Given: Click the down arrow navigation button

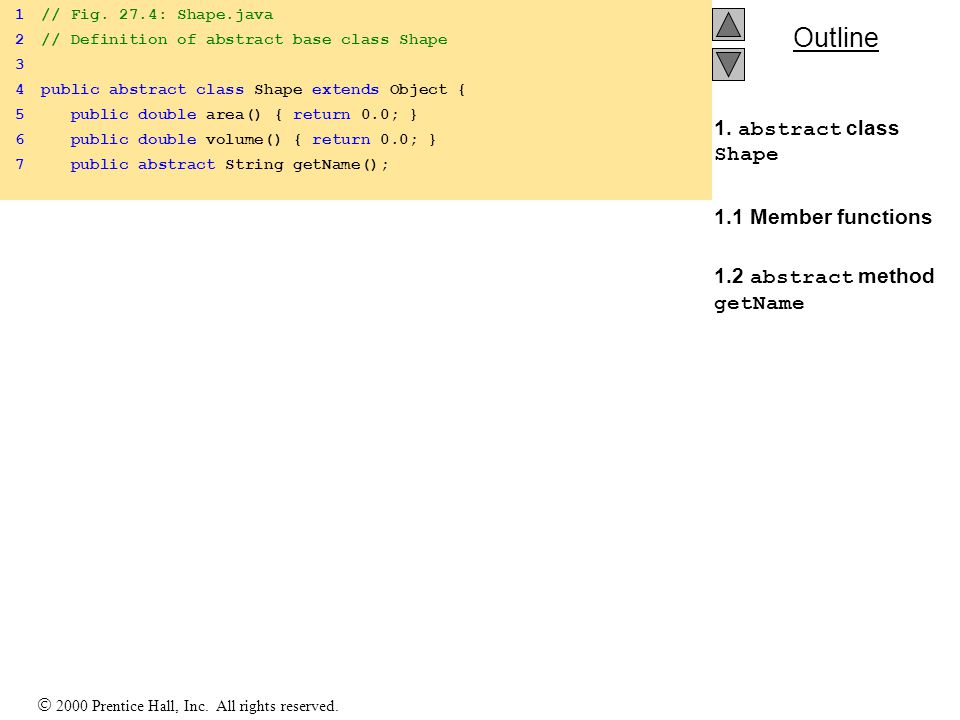Looking at the screenshot, I should click(728, 64).
